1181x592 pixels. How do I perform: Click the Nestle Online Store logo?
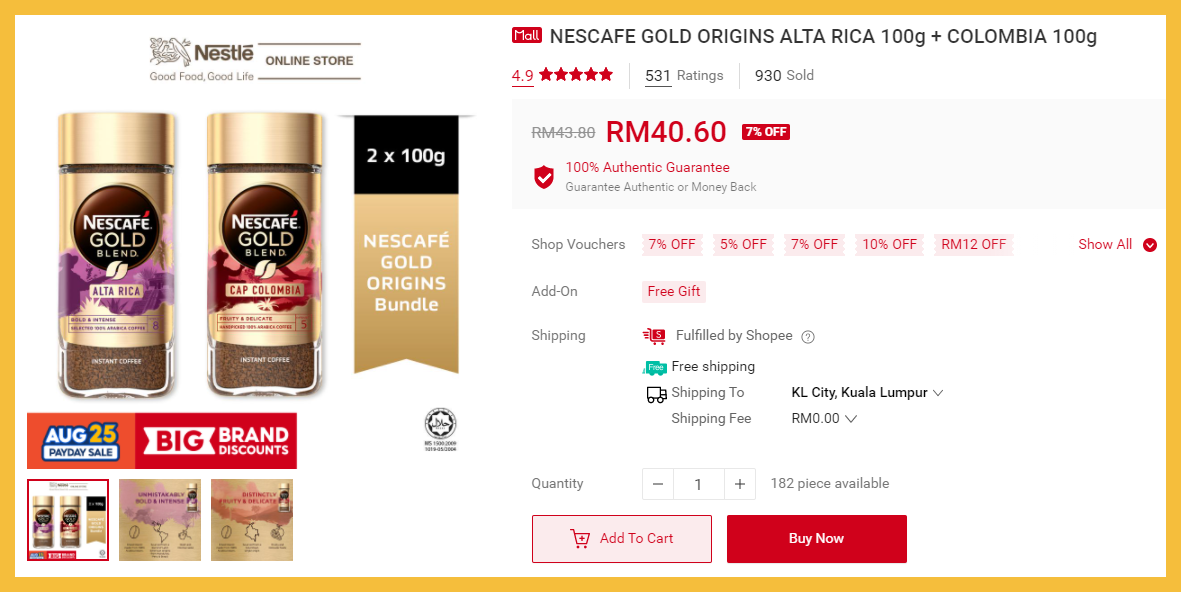coord(255,60)
